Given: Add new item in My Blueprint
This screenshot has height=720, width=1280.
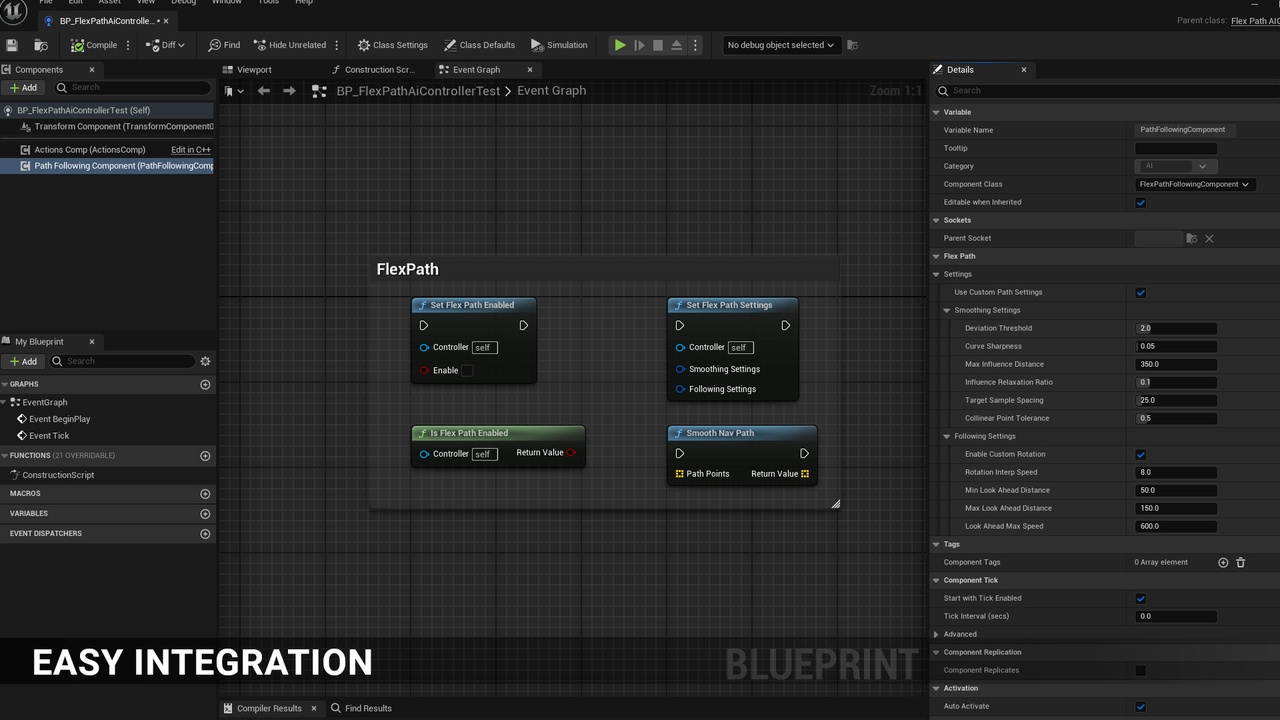Looking at the screenshot, I should point(23,361).
